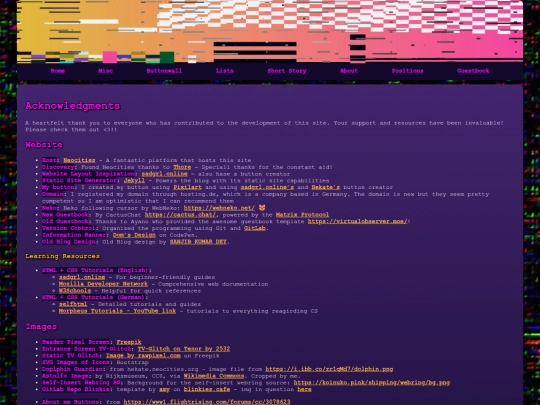540x405 pixels.
Task: Open the https://cactus.chat/ link
Action: [x=180, y=215]
